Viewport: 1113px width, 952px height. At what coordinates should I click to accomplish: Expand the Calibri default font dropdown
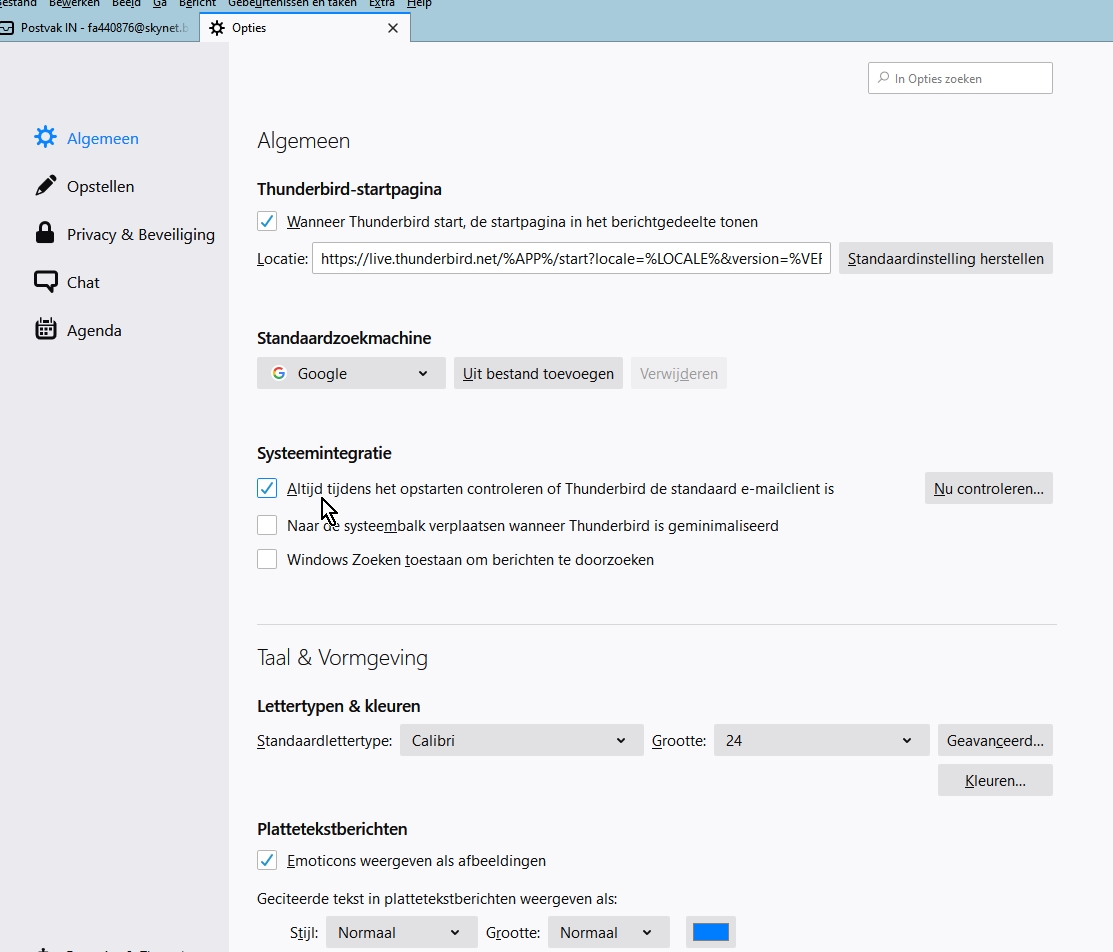[521, 741]
